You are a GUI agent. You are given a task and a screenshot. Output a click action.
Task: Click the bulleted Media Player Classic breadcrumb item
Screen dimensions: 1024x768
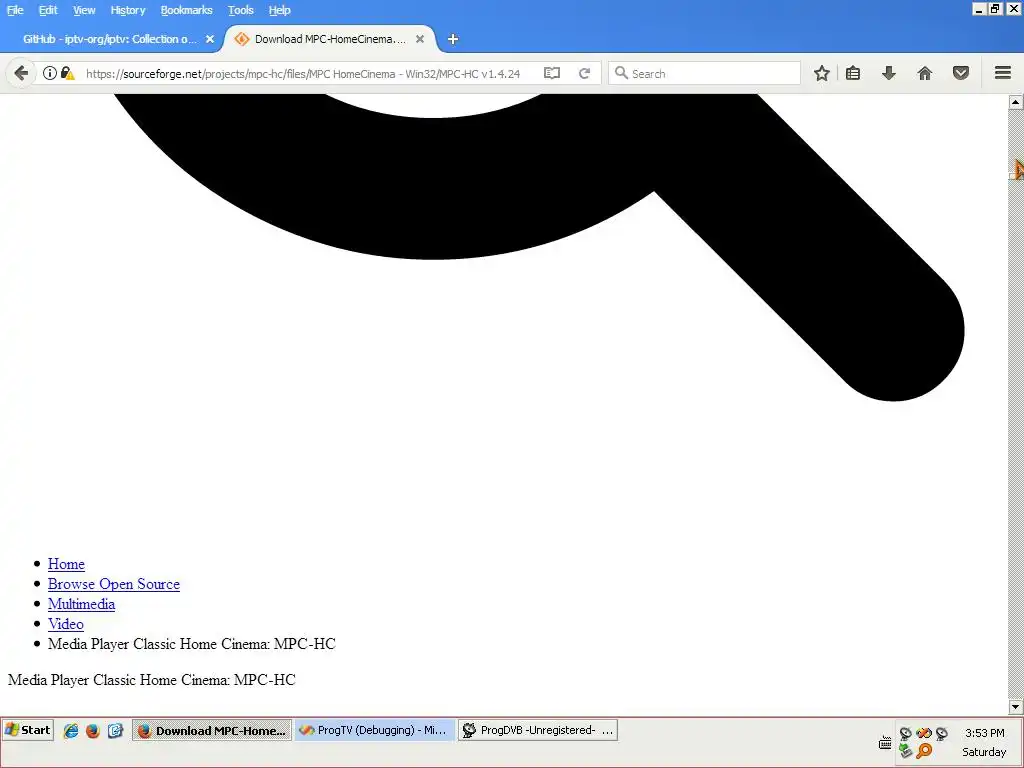pos(191,644)
